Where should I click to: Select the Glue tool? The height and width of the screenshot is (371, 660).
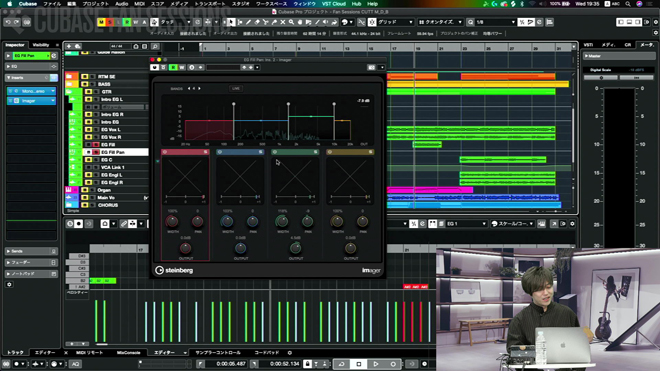point(274,22)
